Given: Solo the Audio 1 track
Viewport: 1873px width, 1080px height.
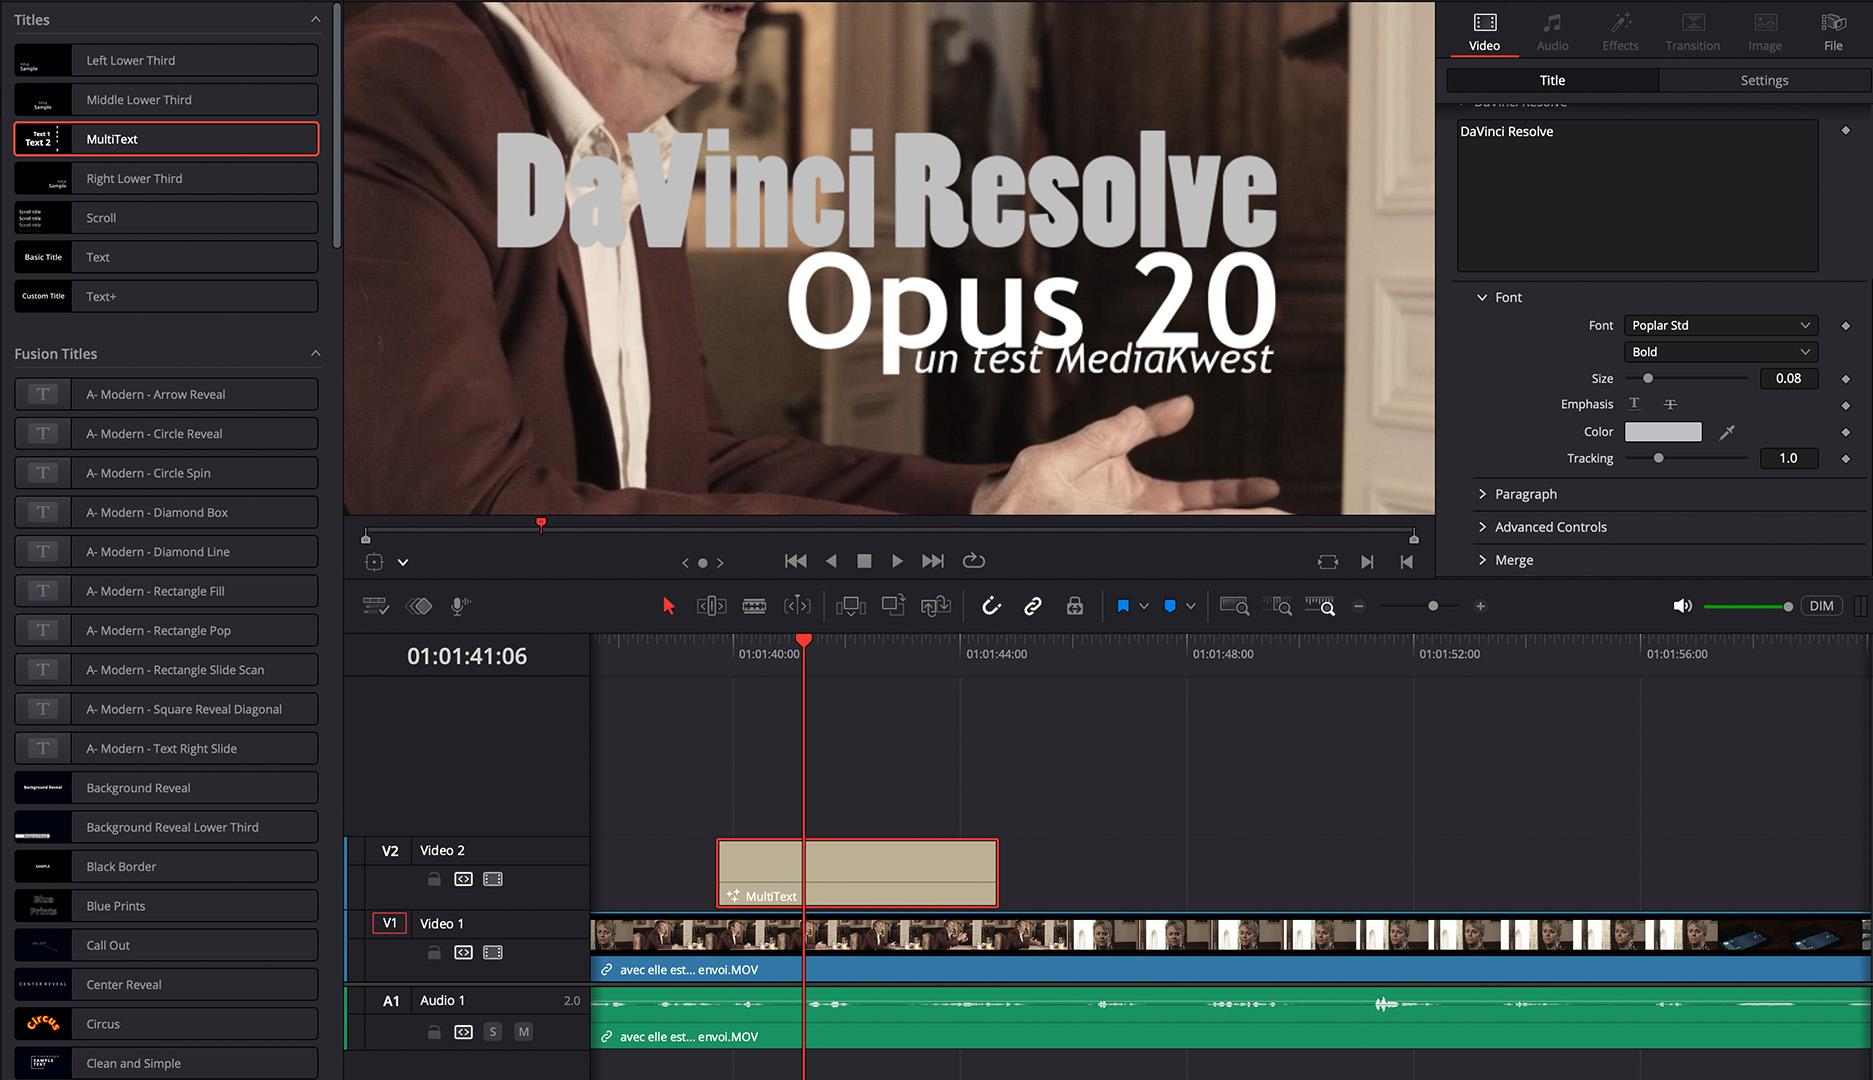Looking at the screenshot, I should (x=493, y=1032).
